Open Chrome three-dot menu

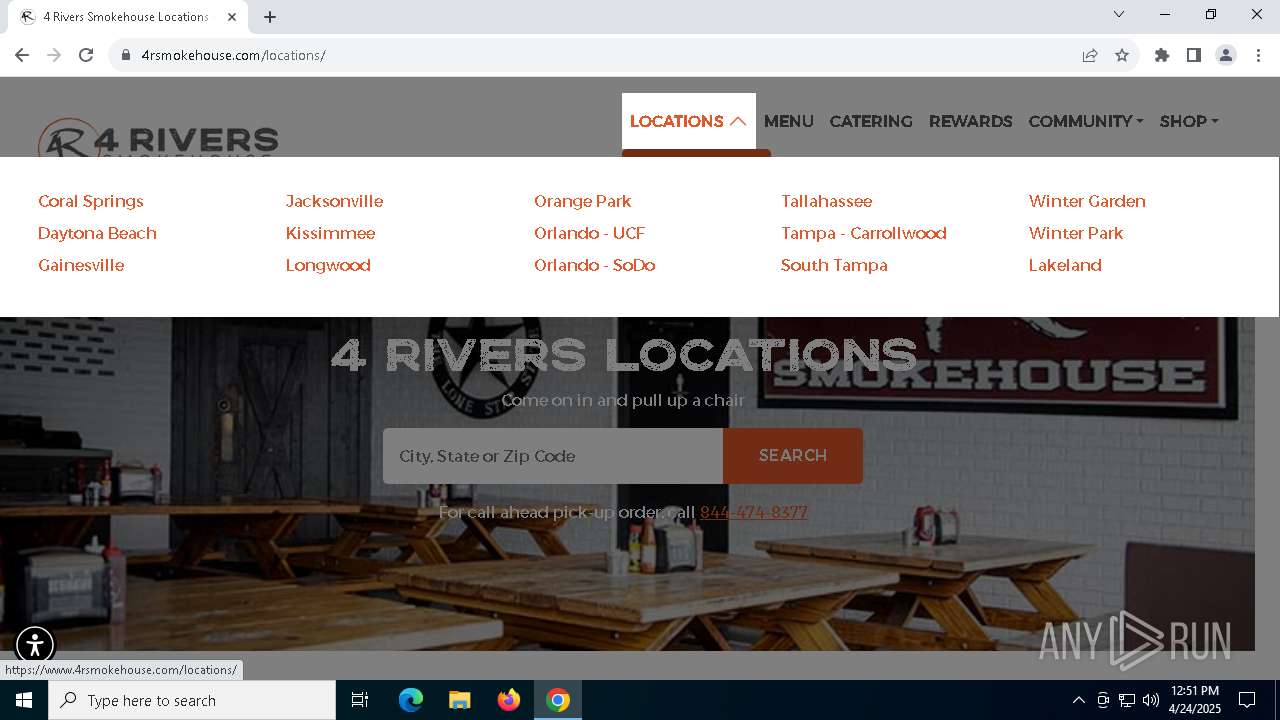[1258, 55]
